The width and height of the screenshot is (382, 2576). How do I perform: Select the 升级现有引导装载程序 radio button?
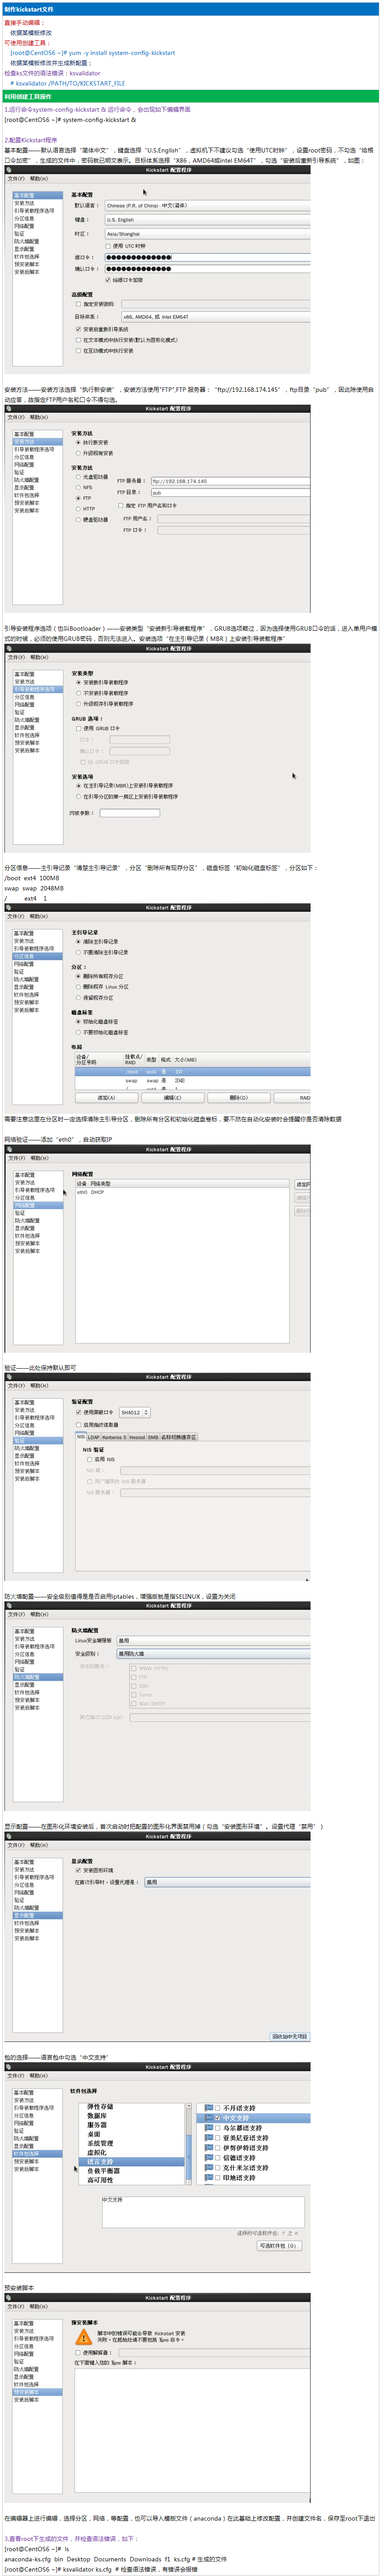click(78, 704)
